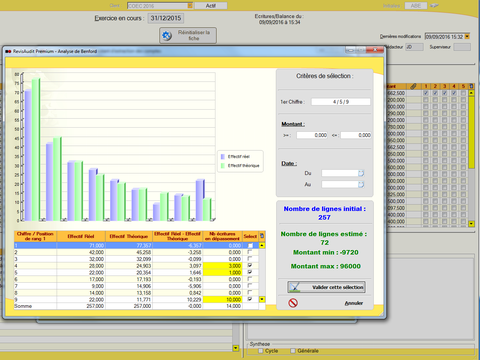Click the Effectif Réel - Effectif Théorique header
480x360 pixels.
(x=177, y=236)
